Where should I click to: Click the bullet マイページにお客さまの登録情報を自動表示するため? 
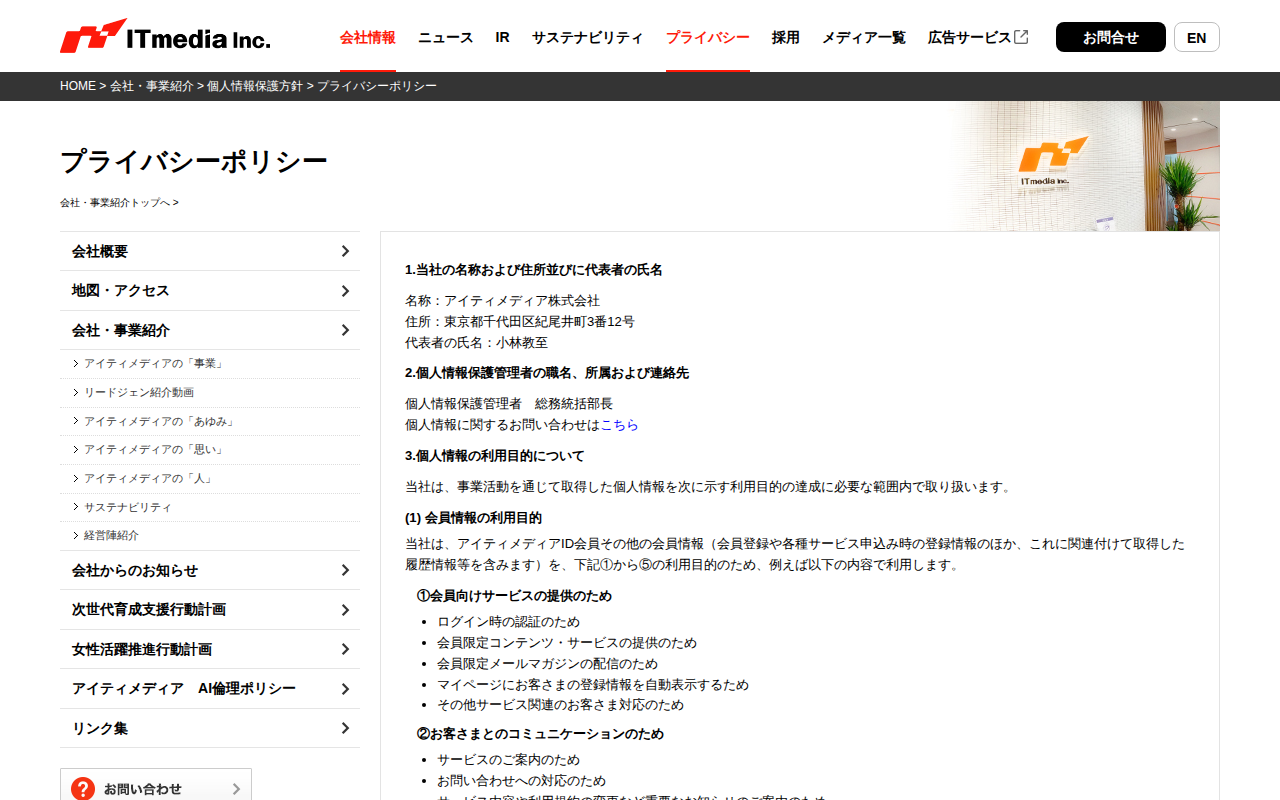coord(593,685)
